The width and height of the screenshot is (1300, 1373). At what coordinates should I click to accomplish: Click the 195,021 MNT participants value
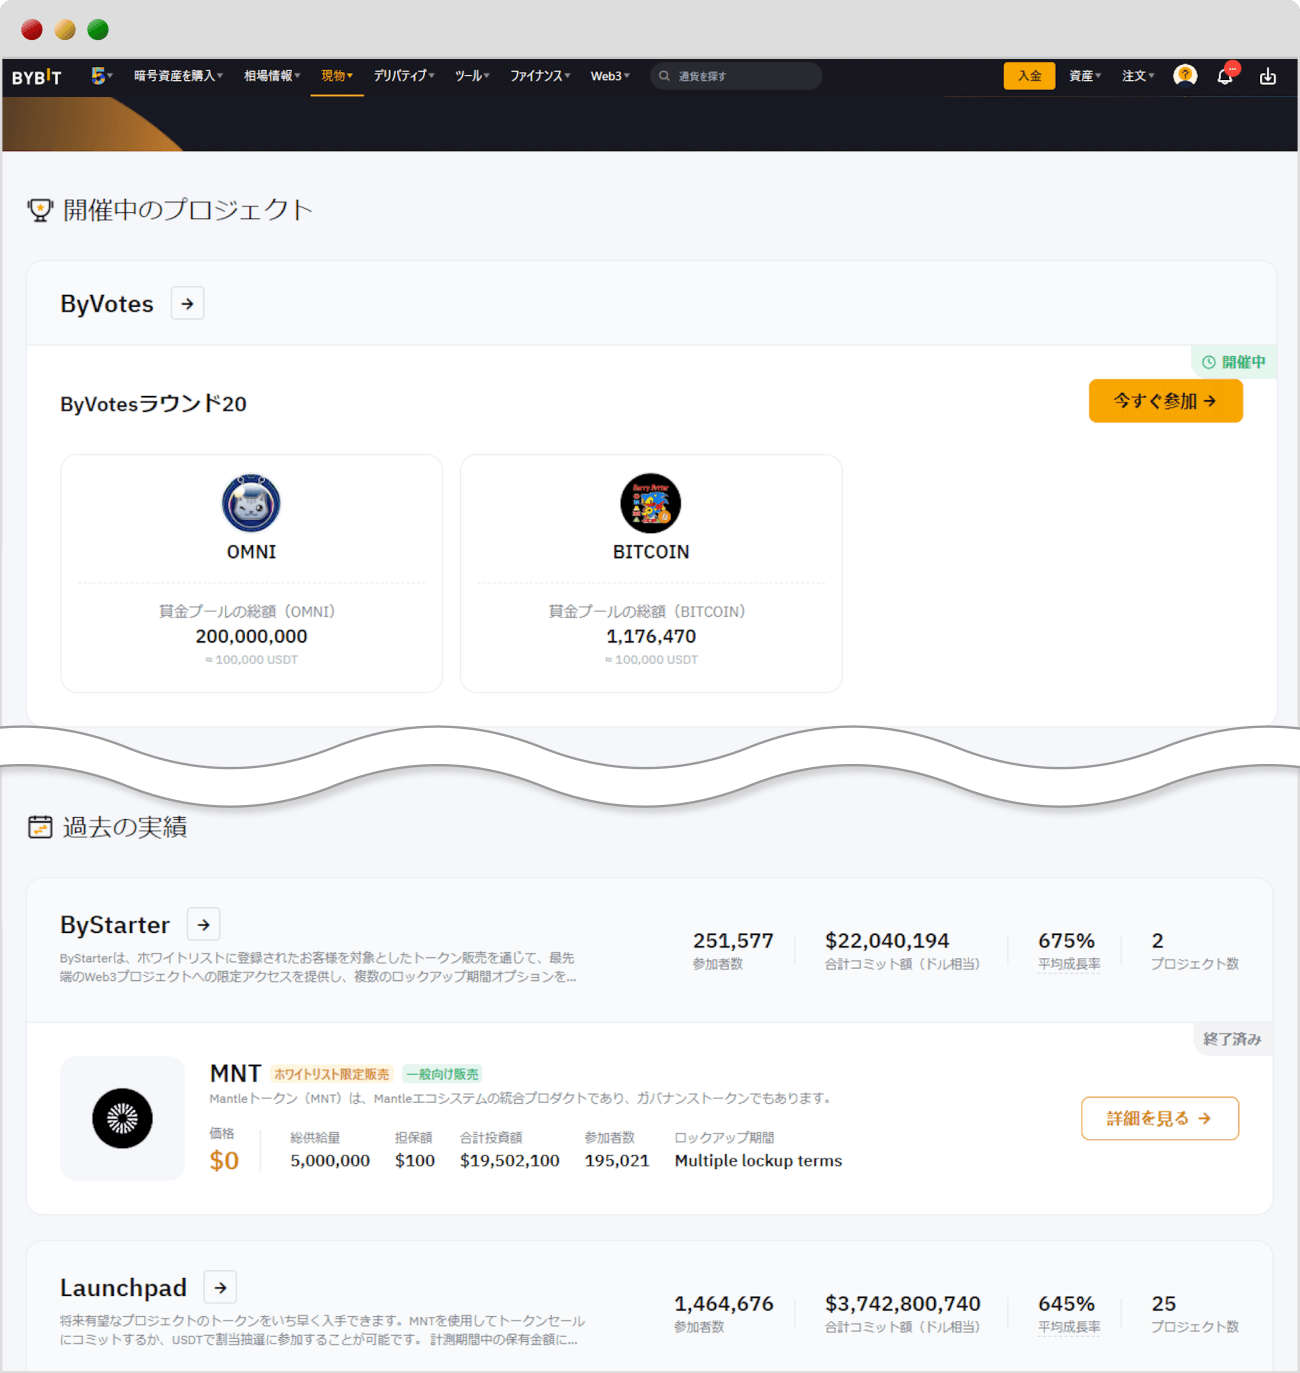click(x=617, y=1161)
